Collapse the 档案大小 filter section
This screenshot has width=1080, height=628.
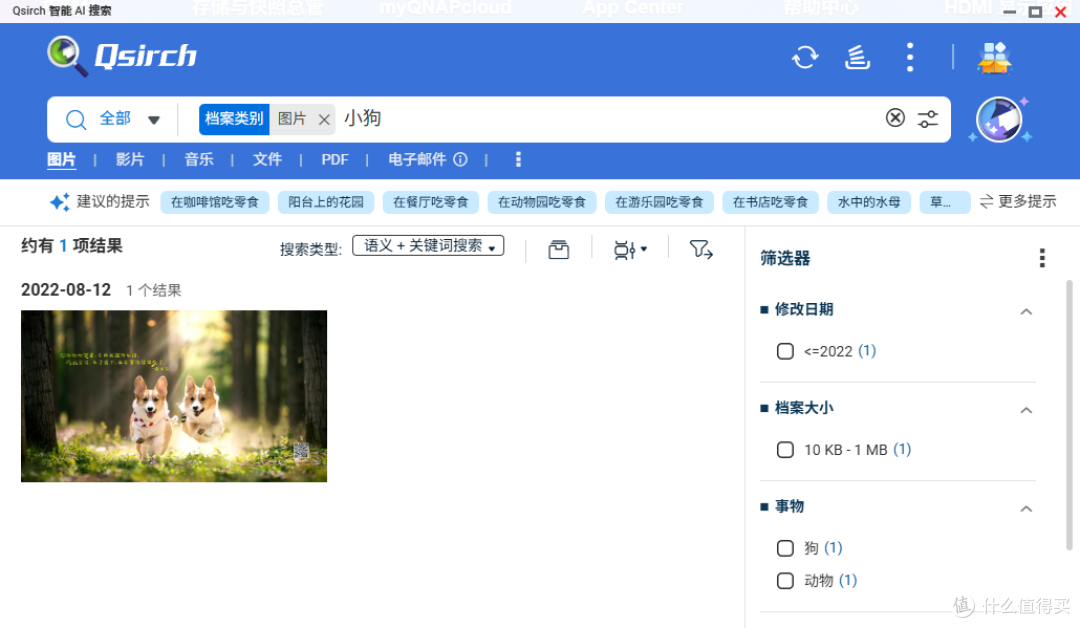pyautogui.click(x=1026, y=410)
